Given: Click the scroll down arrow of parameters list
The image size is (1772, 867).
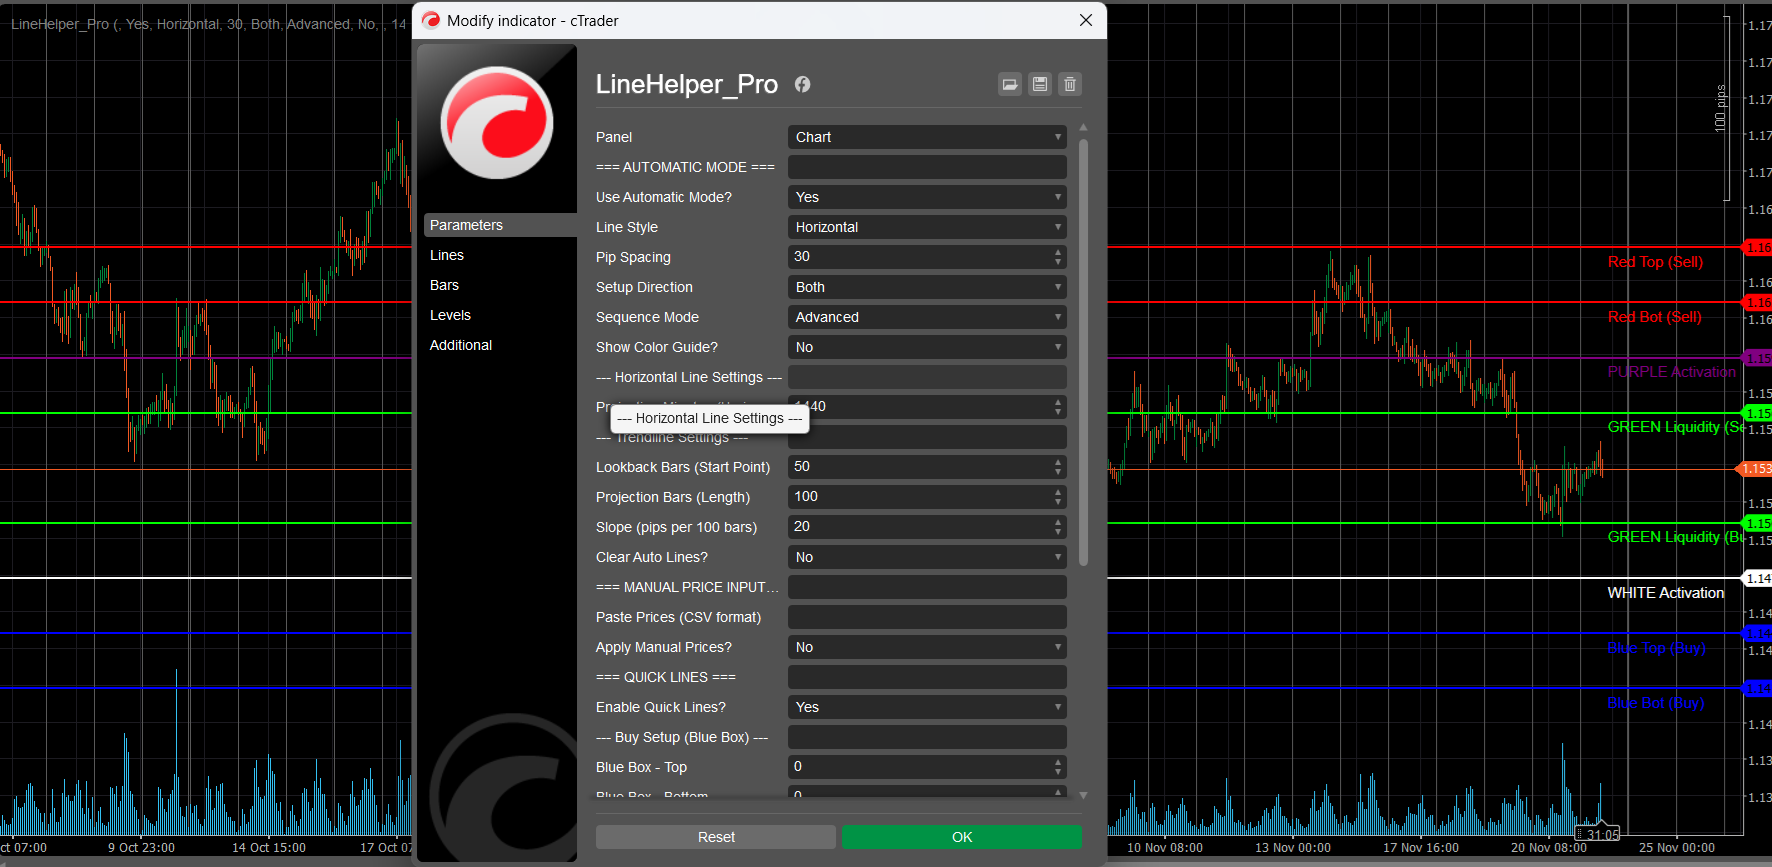Looking at the screenshot, I should click(x=1083, y=795).
